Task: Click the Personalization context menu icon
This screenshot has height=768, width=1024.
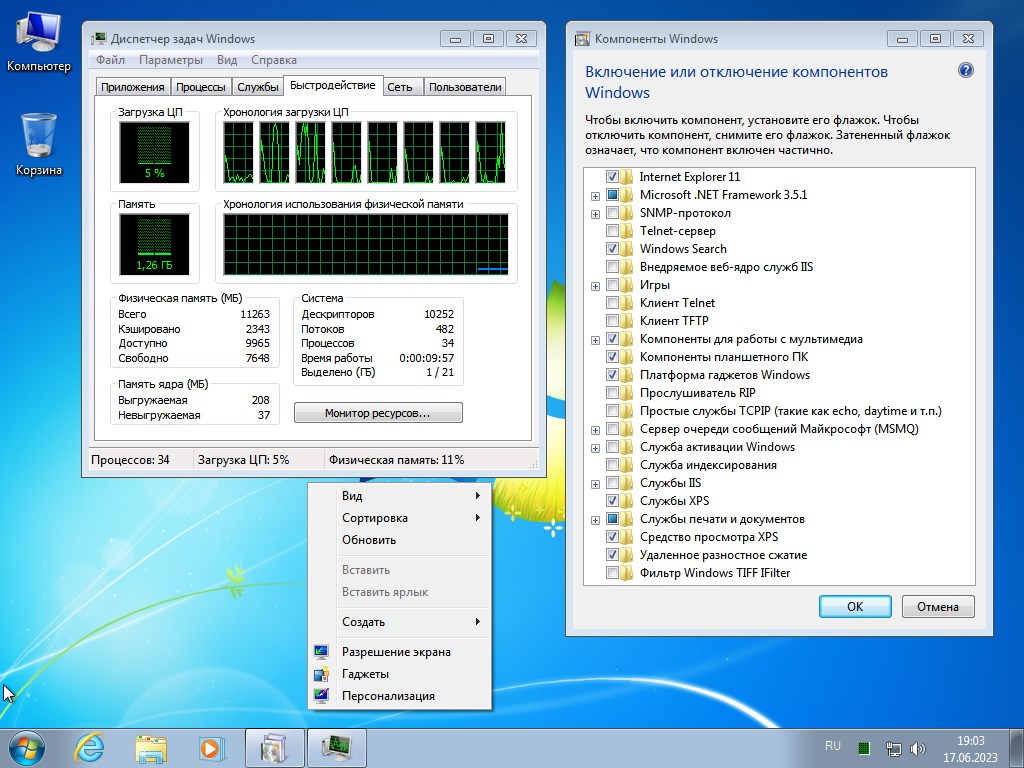Action: point(321,696)
